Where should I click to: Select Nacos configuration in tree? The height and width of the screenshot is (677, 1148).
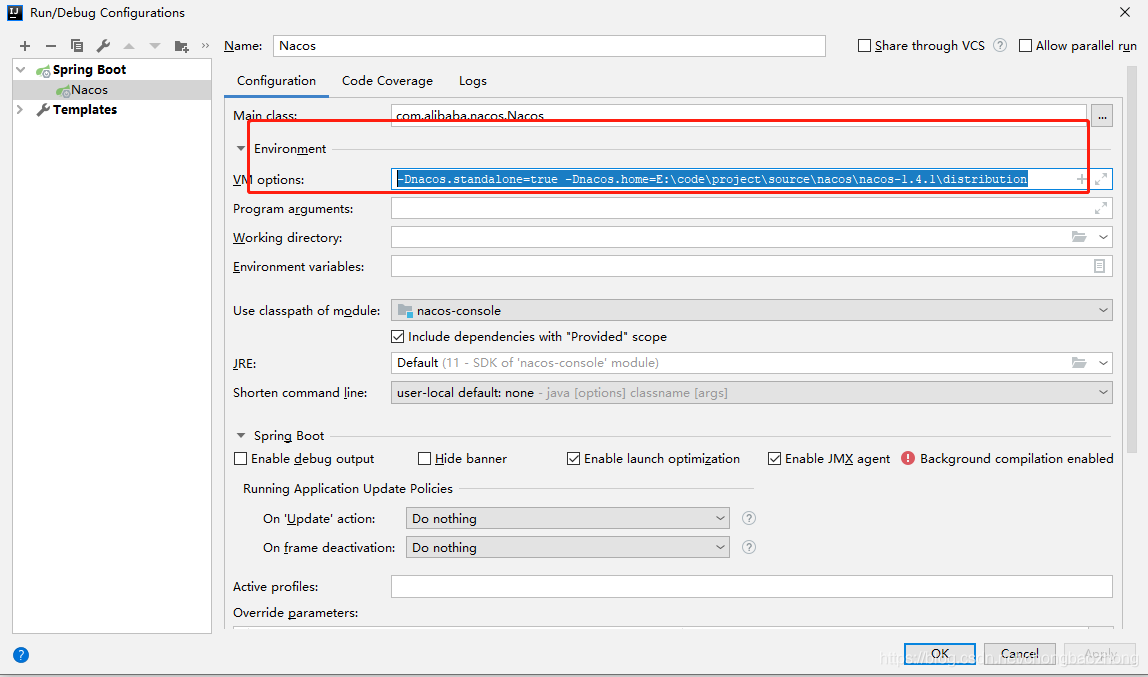tap(111, 89)
